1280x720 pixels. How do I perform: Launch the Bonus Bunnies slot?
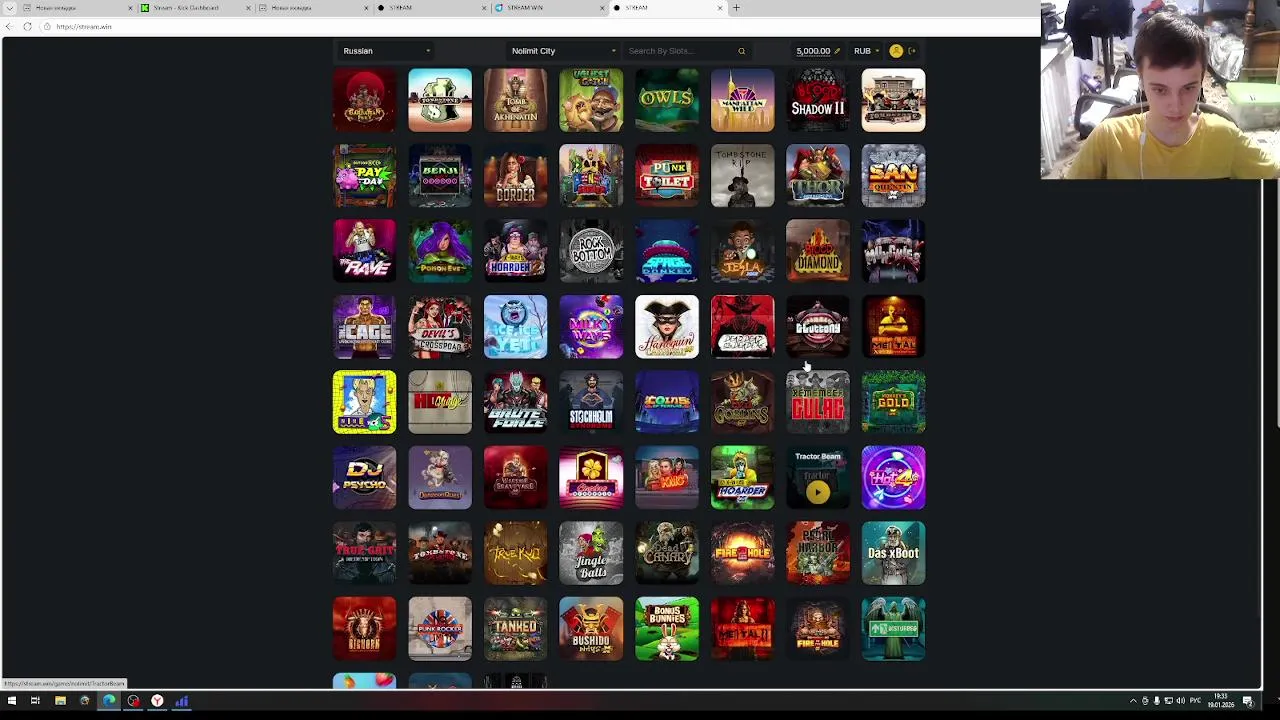click(667, 629)
